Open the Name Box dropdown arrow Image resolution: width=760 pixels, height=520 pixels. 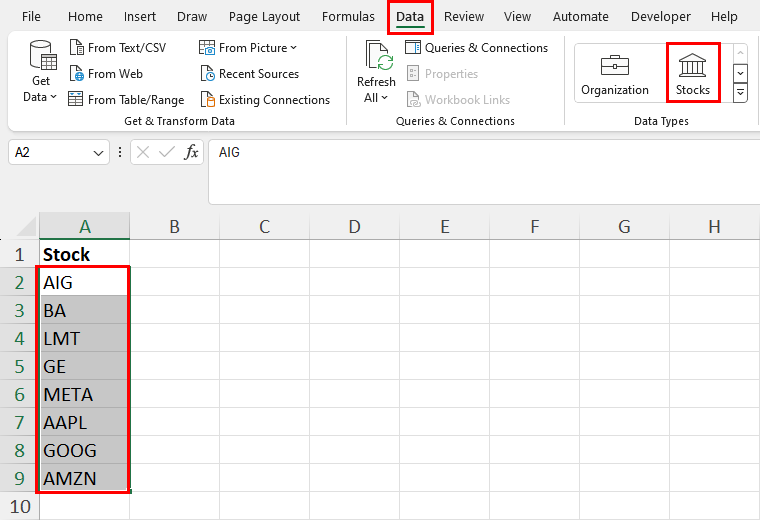coord(98,153)
